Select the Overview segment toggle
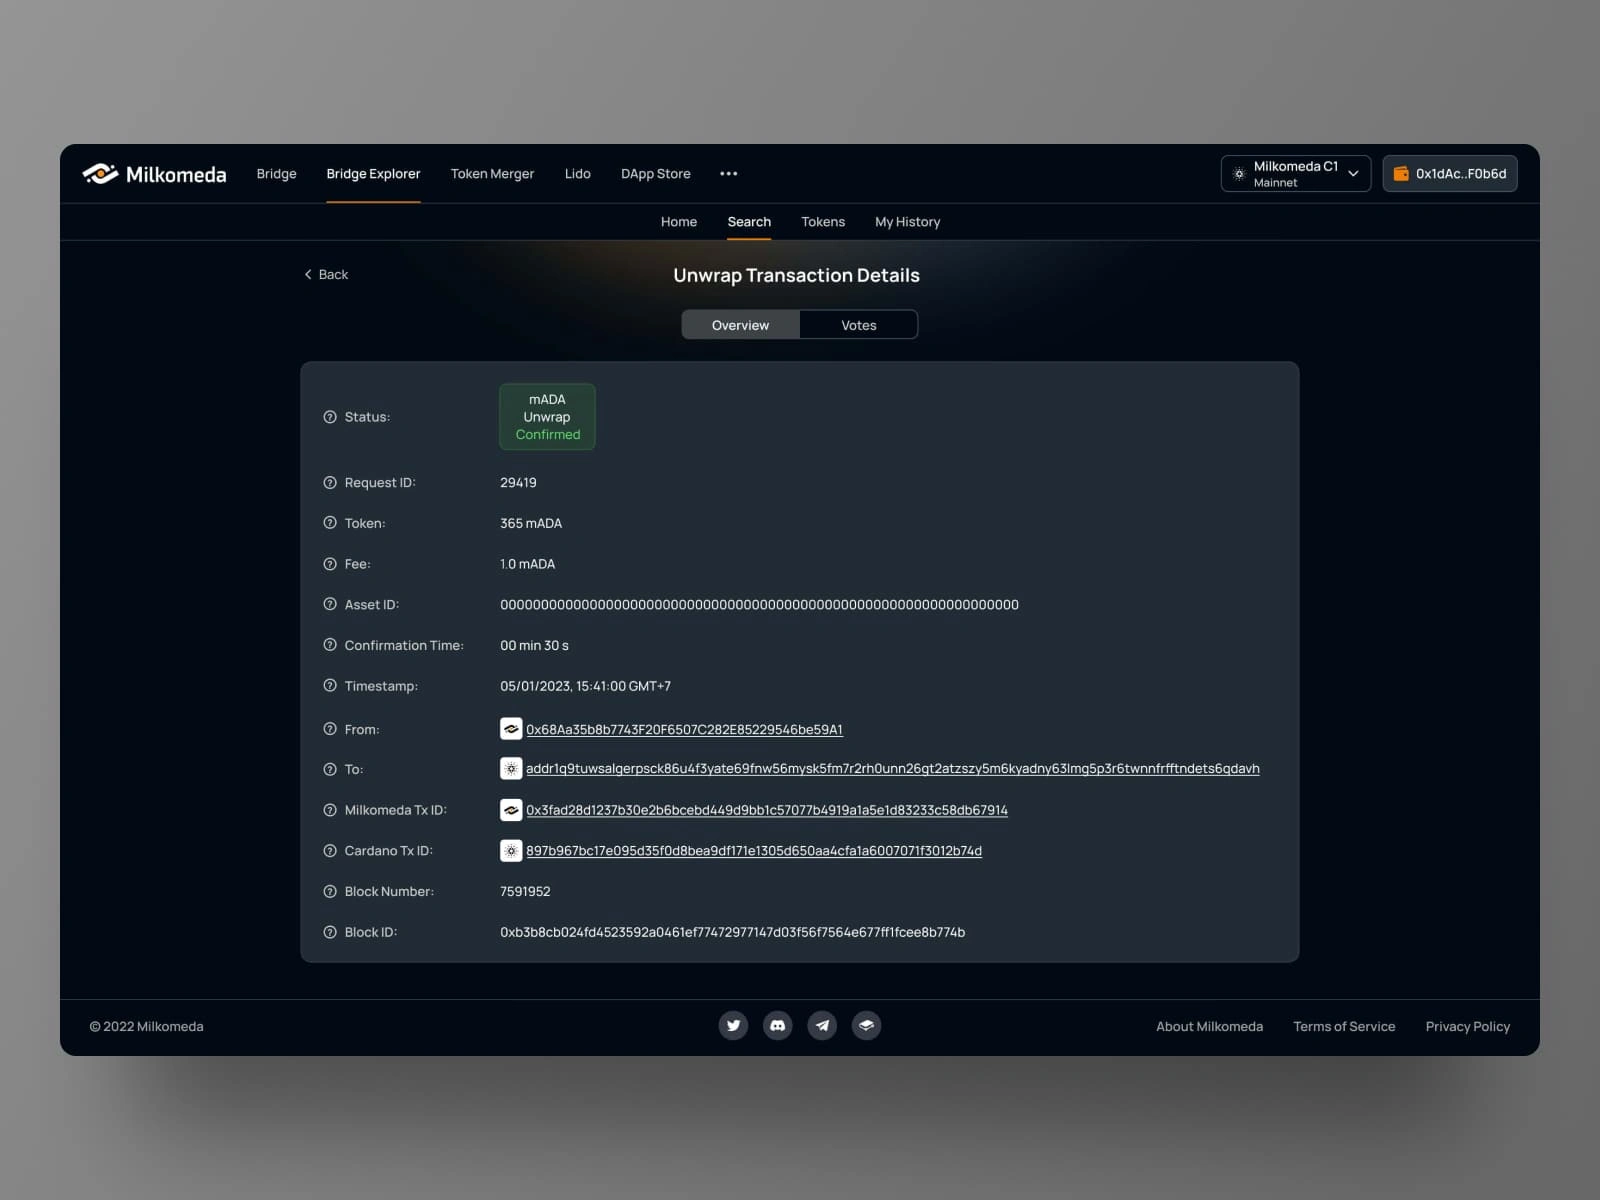1600x1200 pixels. click(741, 325)
